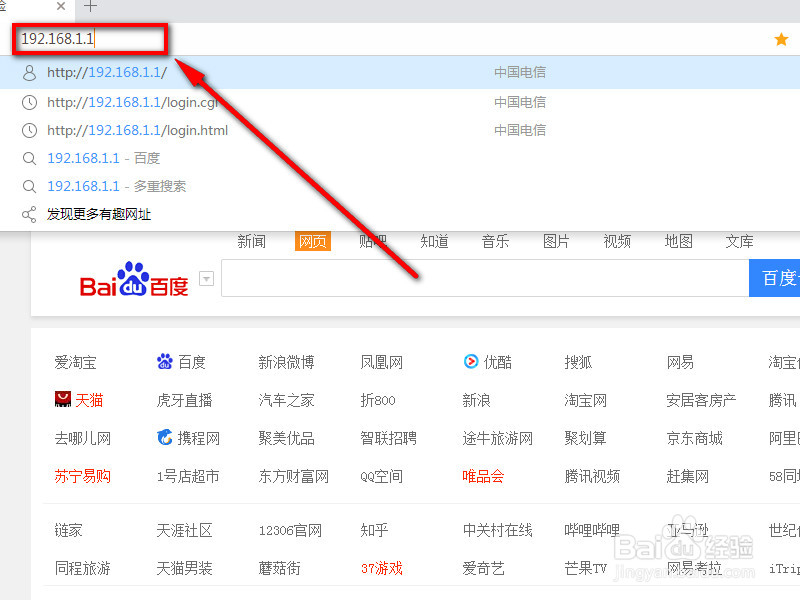The image size is (800, 600).
Task: Click the paw icon beside 百度 site link
Action: 165,361
